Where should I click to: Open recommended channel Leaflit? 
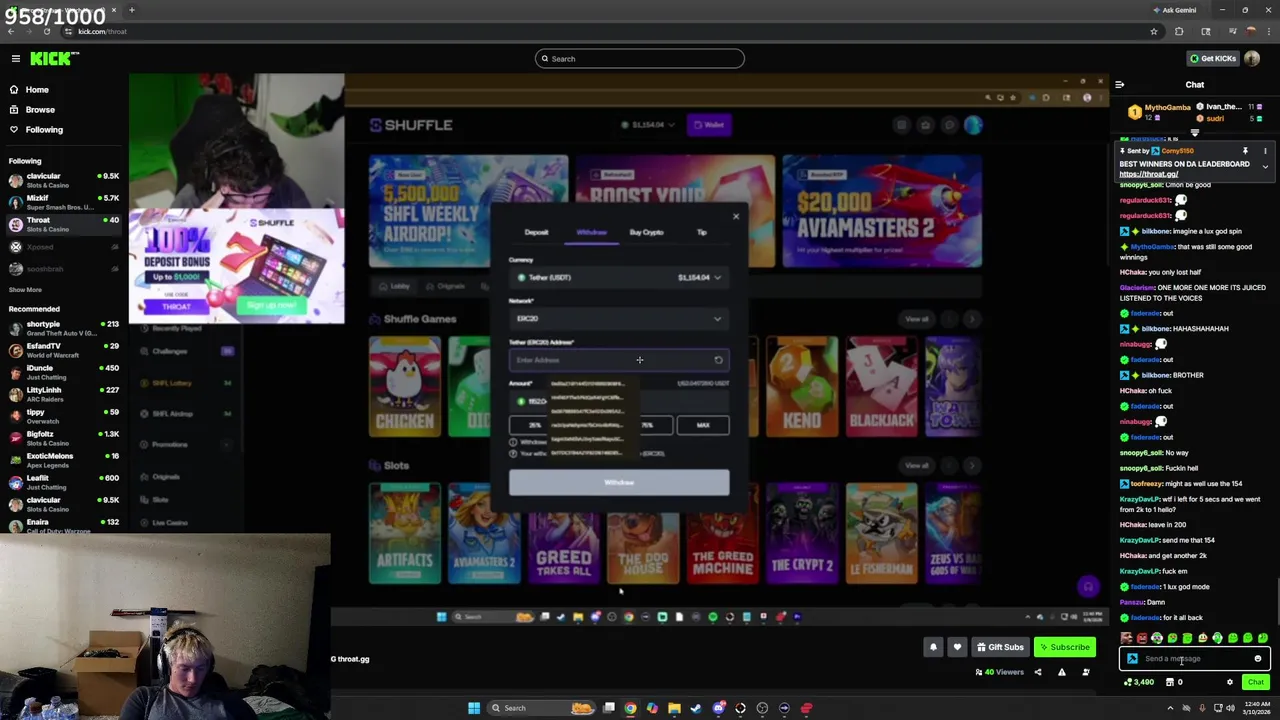(62, 482)
